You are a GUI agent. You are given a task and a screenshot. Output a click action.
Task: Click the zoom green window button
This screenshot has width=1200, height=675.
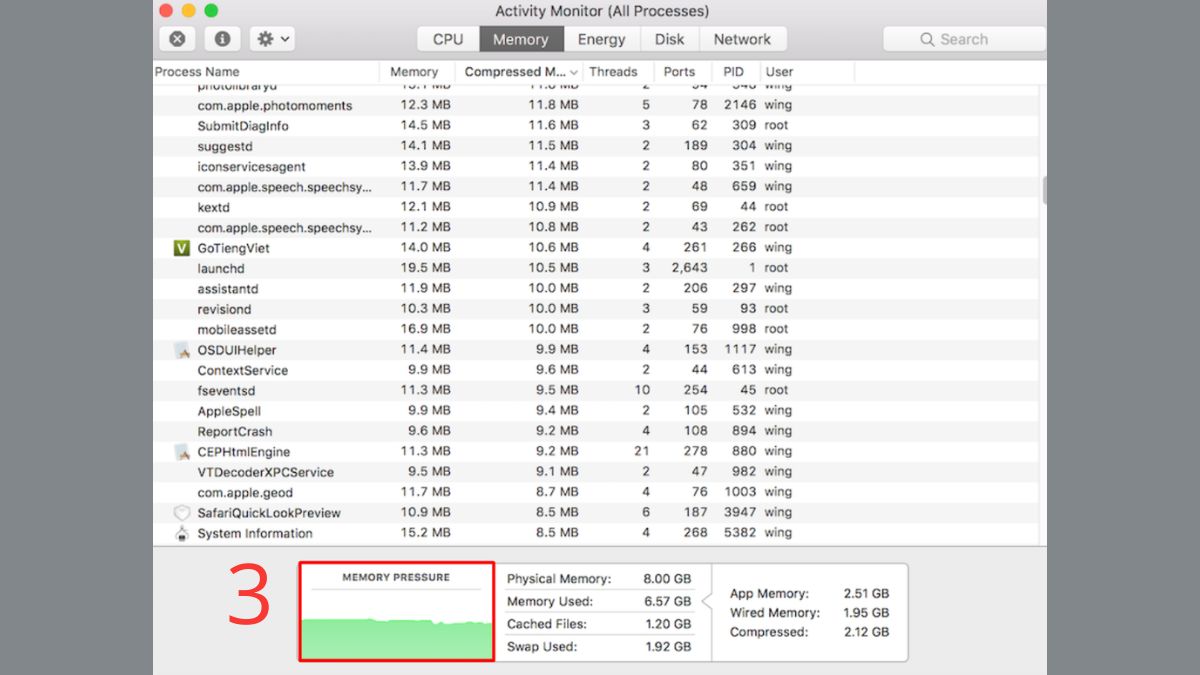(211, 11)
